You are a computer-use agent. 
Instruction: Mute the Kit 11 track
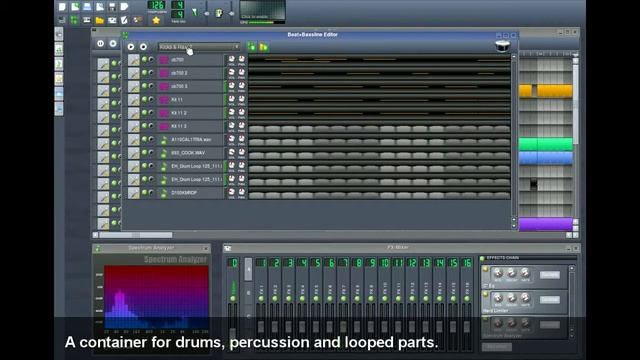click(x=144, y=99)
